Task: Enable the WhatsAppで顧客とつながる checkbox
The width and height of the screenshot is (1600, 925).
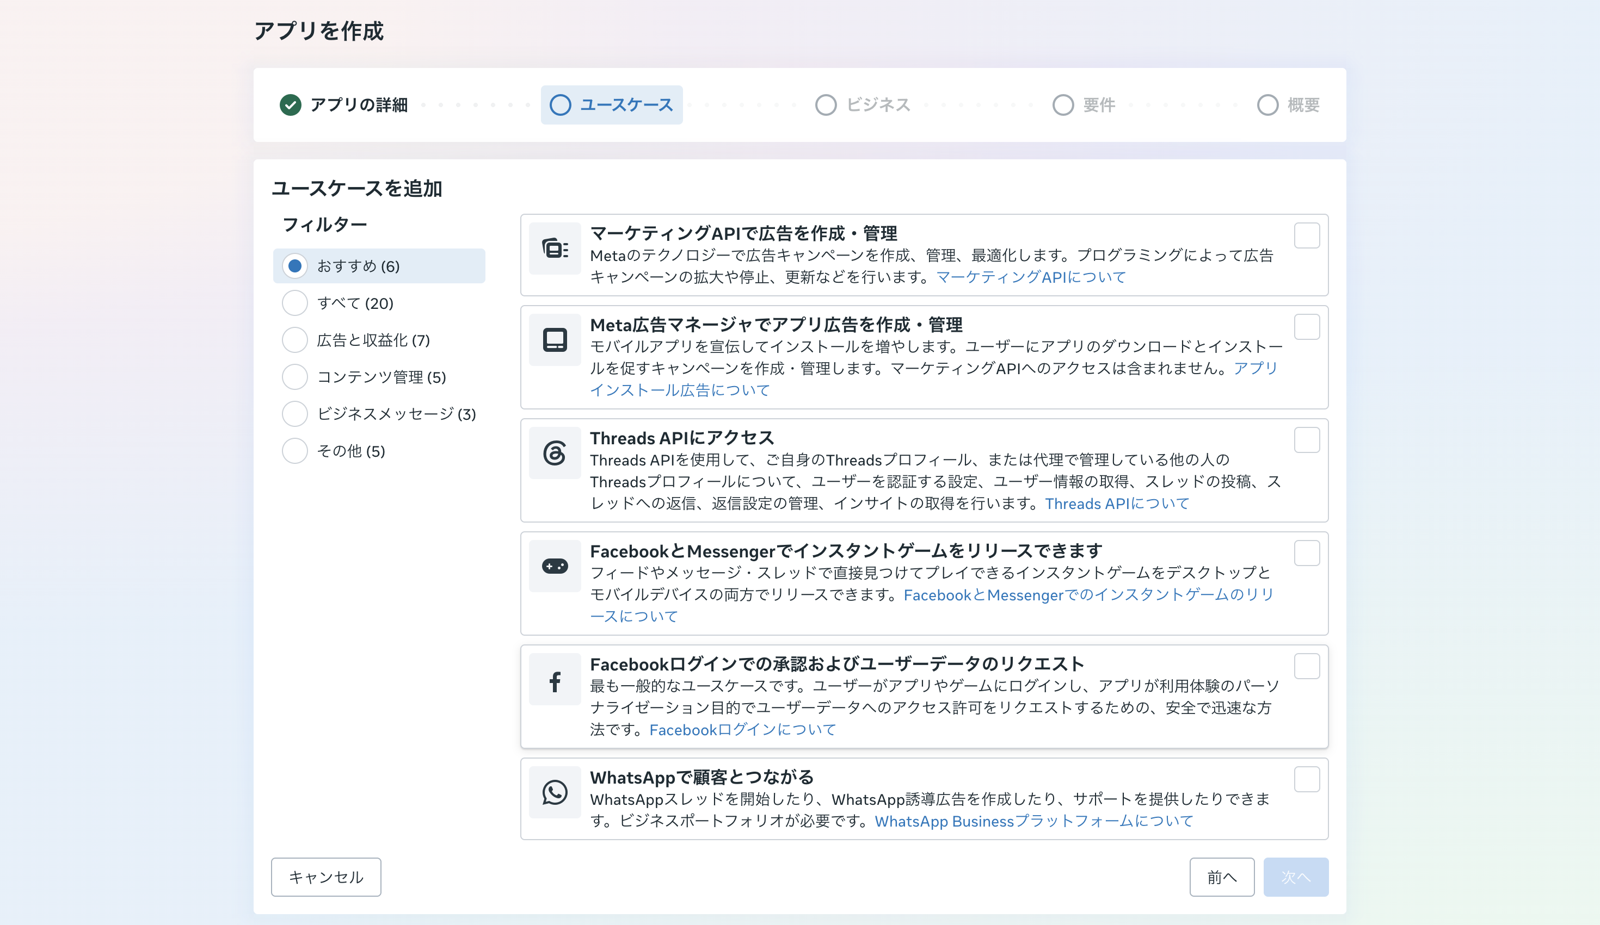Action: pyautogui.click(x=1307, y=779)
